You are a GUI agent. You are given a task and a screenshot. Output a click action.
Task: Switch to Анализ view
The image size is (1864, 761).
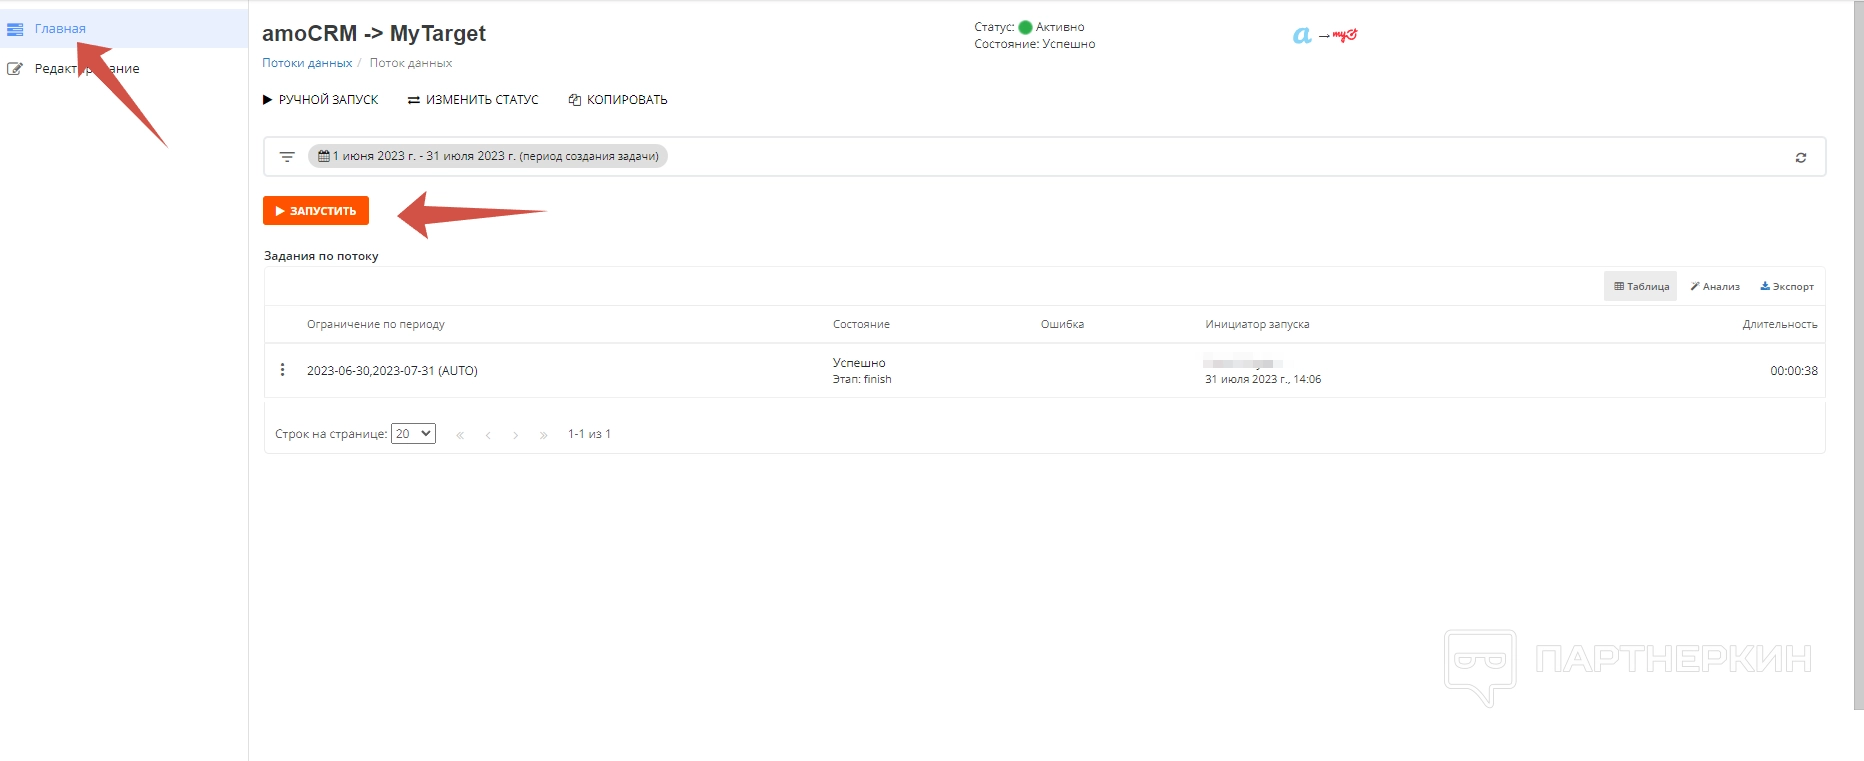[1715, 287]
